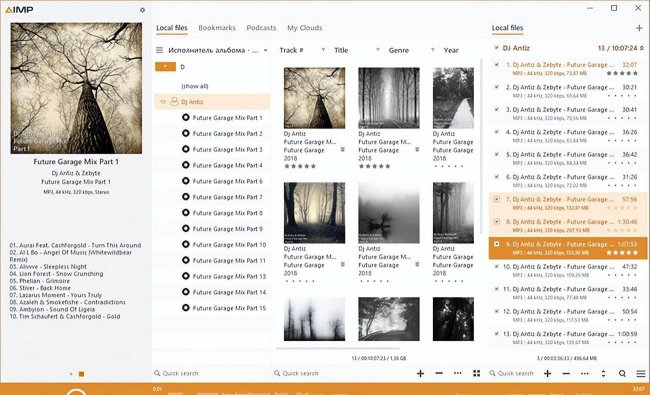Viewport: 650px width, 395px height.
Task: Click filter funnel beside Title column
Action: click(x=378, y=50)
